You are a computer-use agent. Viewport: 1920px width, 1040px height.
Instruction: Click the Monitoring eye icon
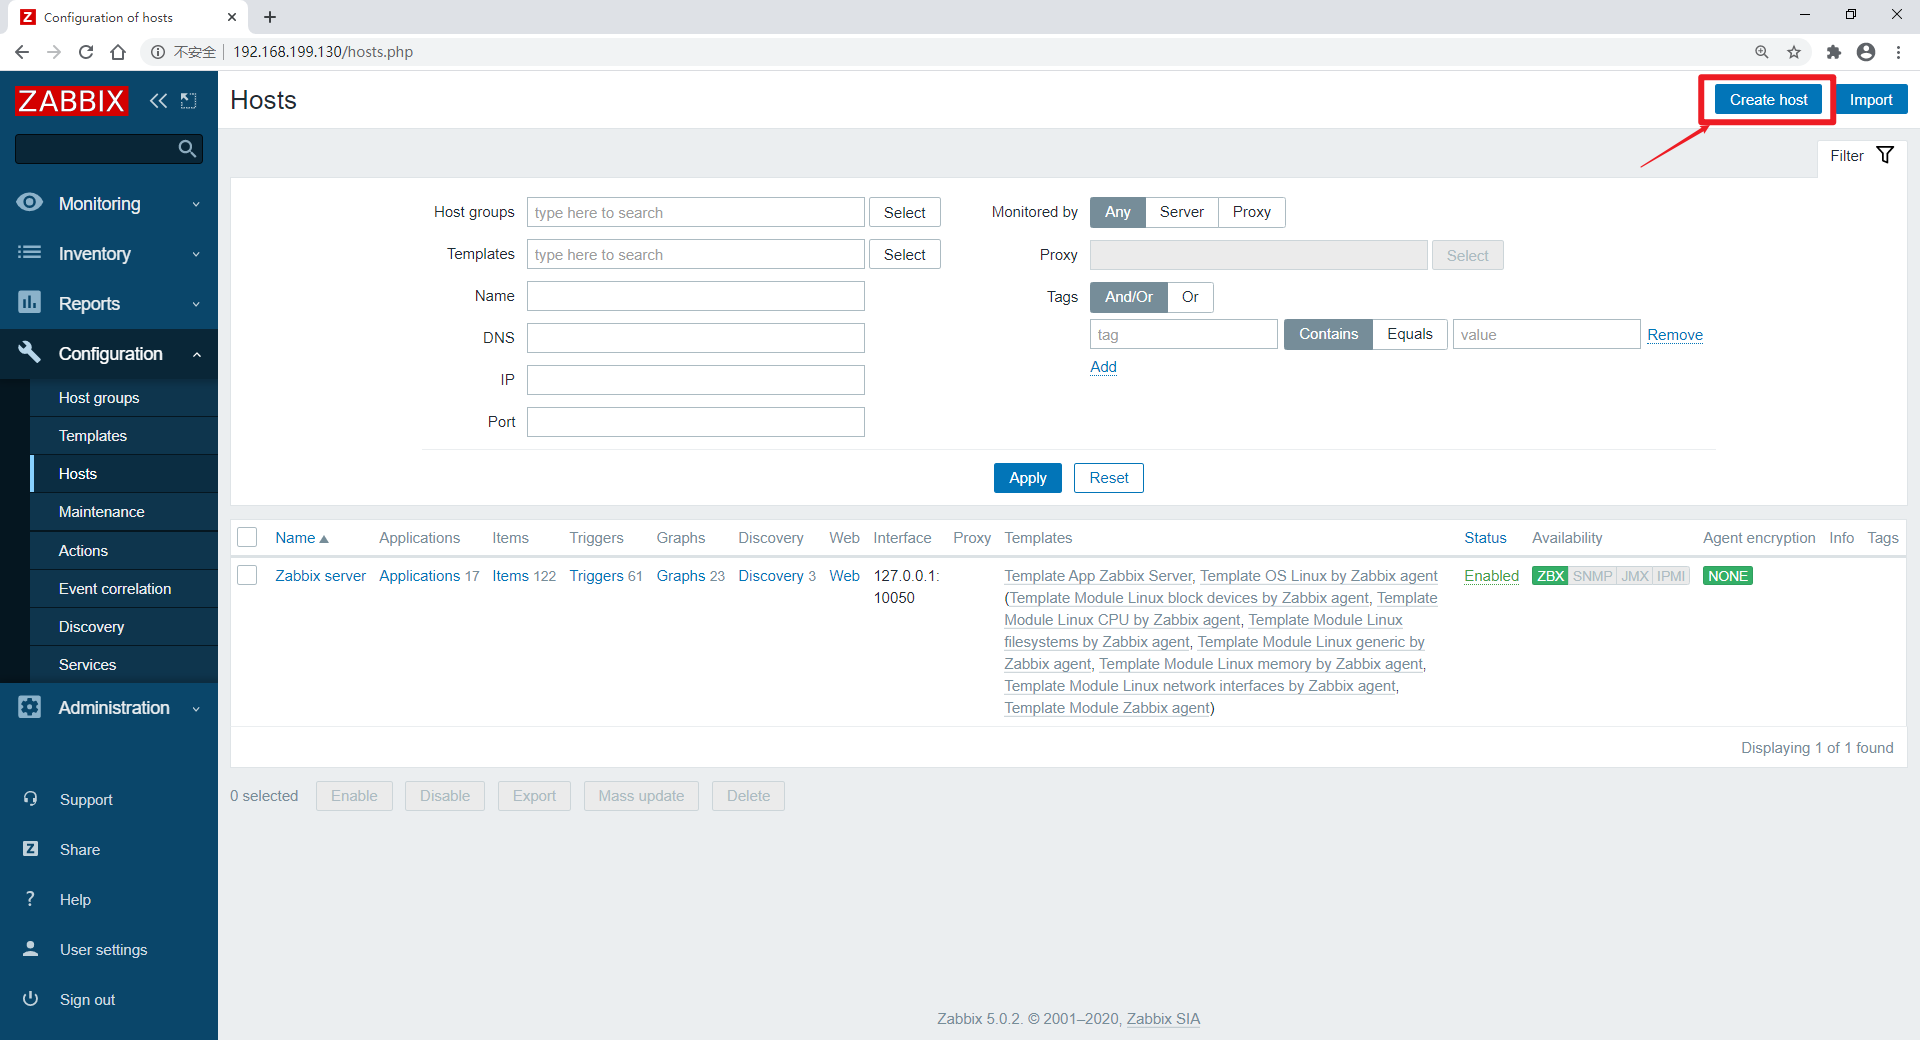point(30,203)
